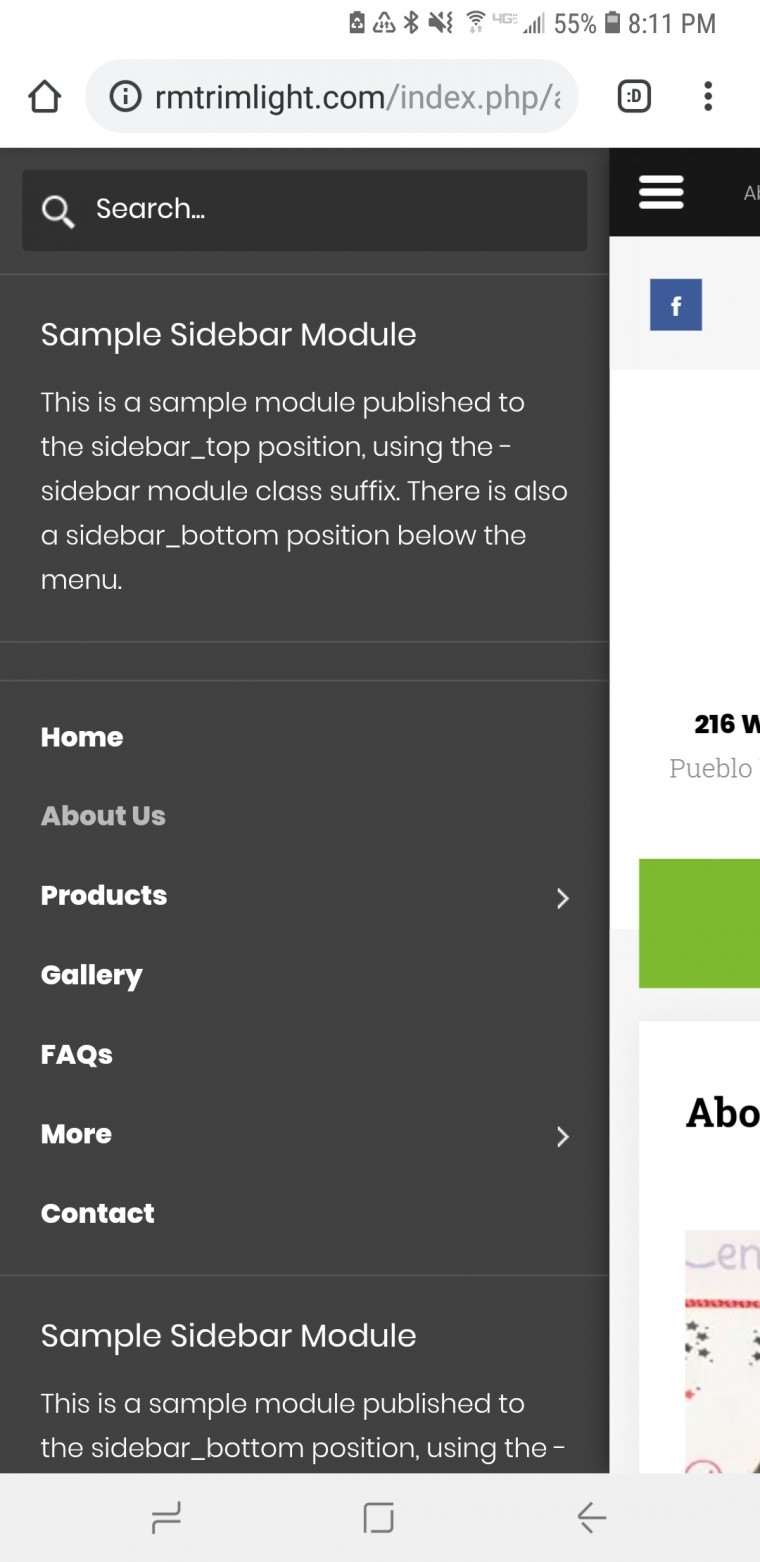
Task: Open the Facebook social icon
Action: point(676,305)
